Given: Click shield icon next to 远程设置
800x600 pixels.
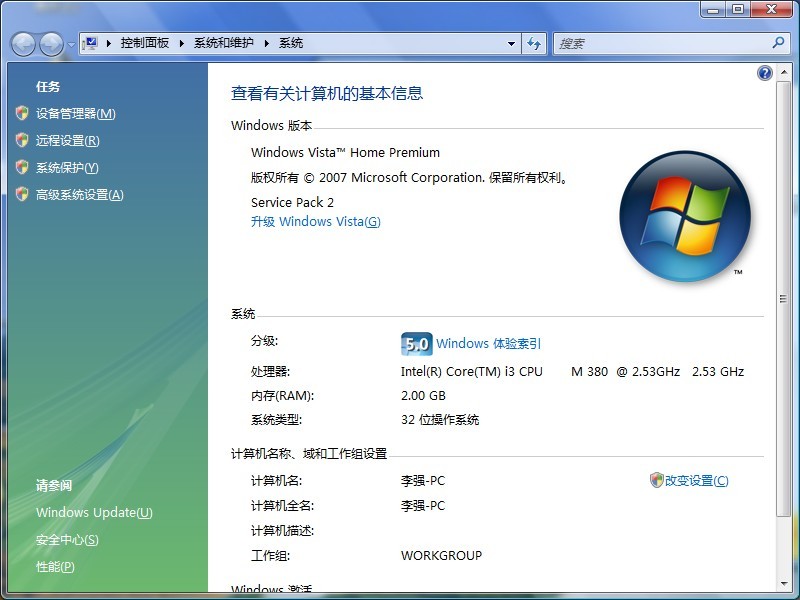Looking at the screenshot, I should [22, 140].
